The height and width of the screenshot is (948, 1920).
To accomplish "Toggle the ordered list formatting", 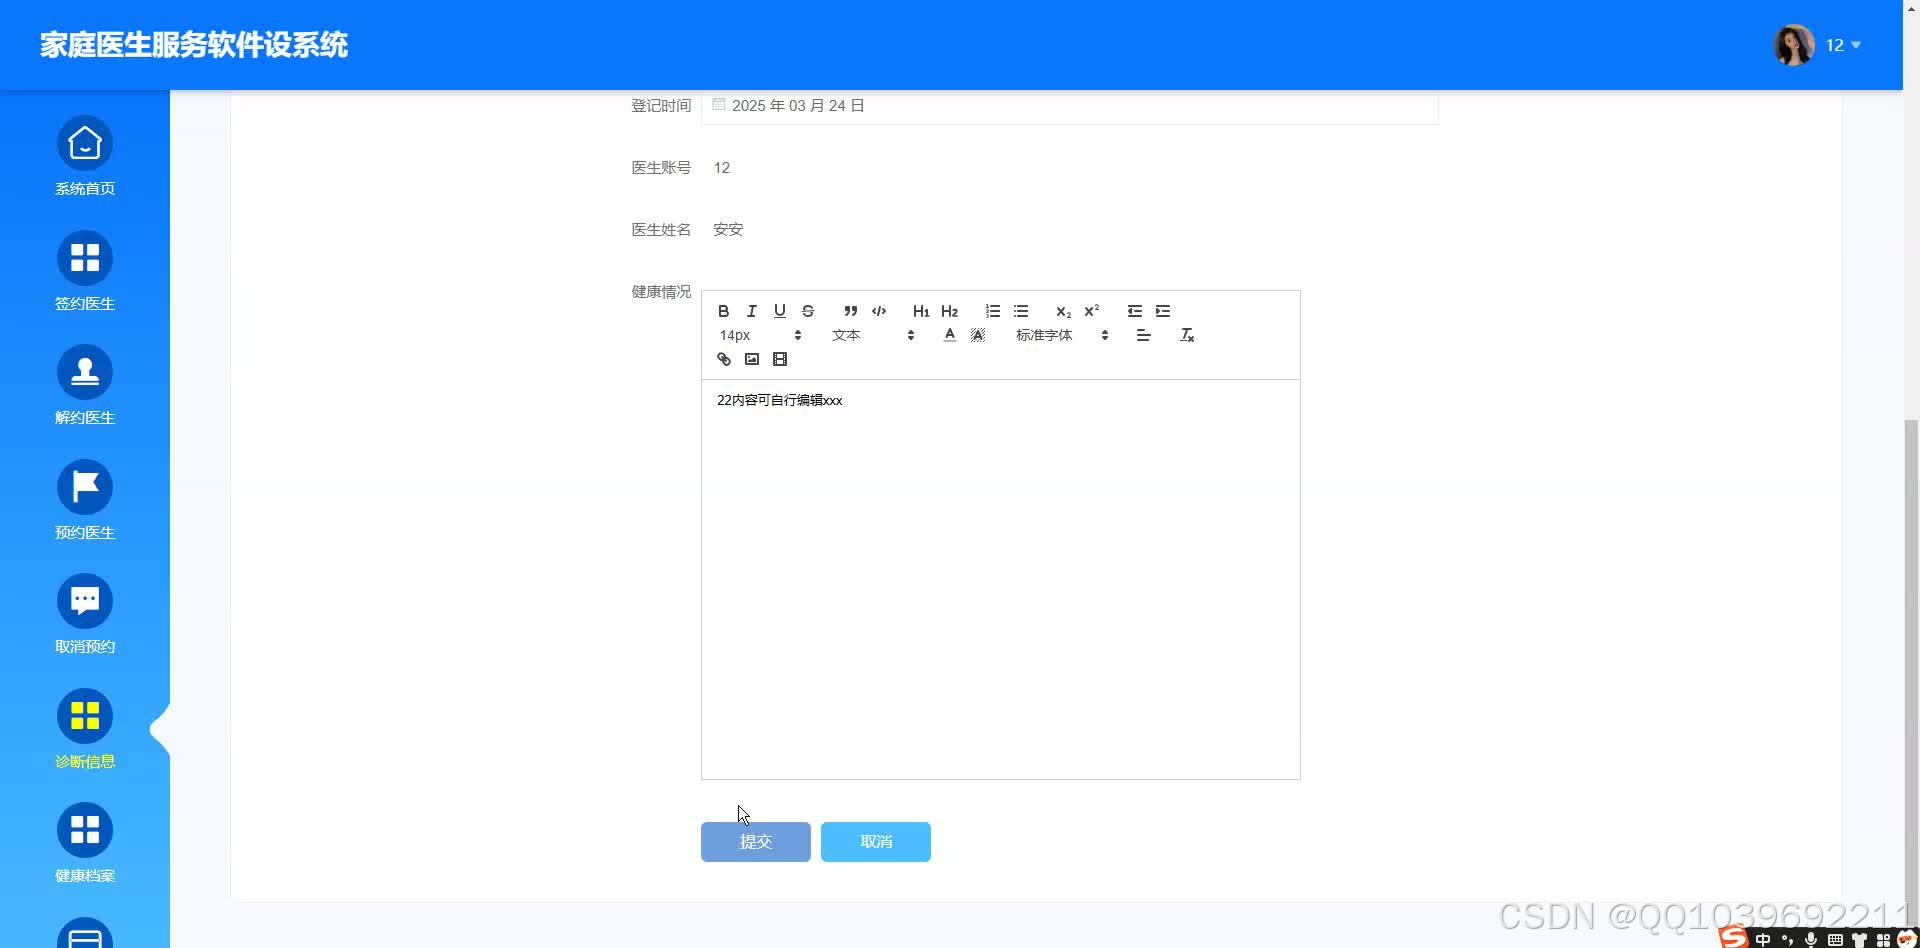I will pos(991,311).
